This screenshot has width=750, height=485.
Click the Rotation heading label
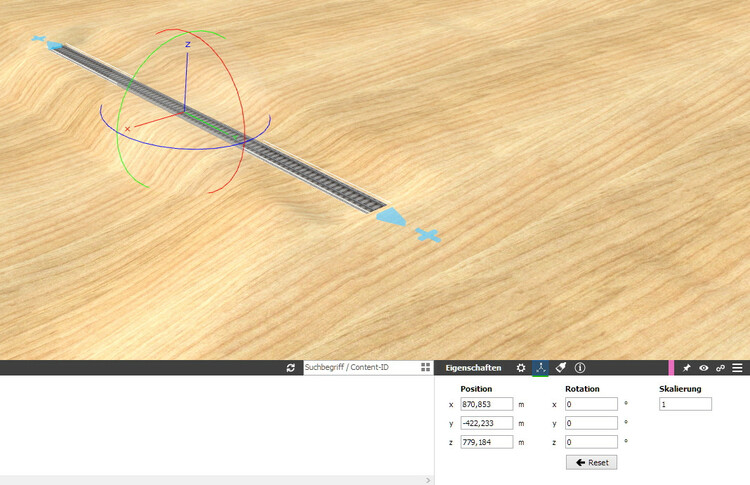click(582, 389)
